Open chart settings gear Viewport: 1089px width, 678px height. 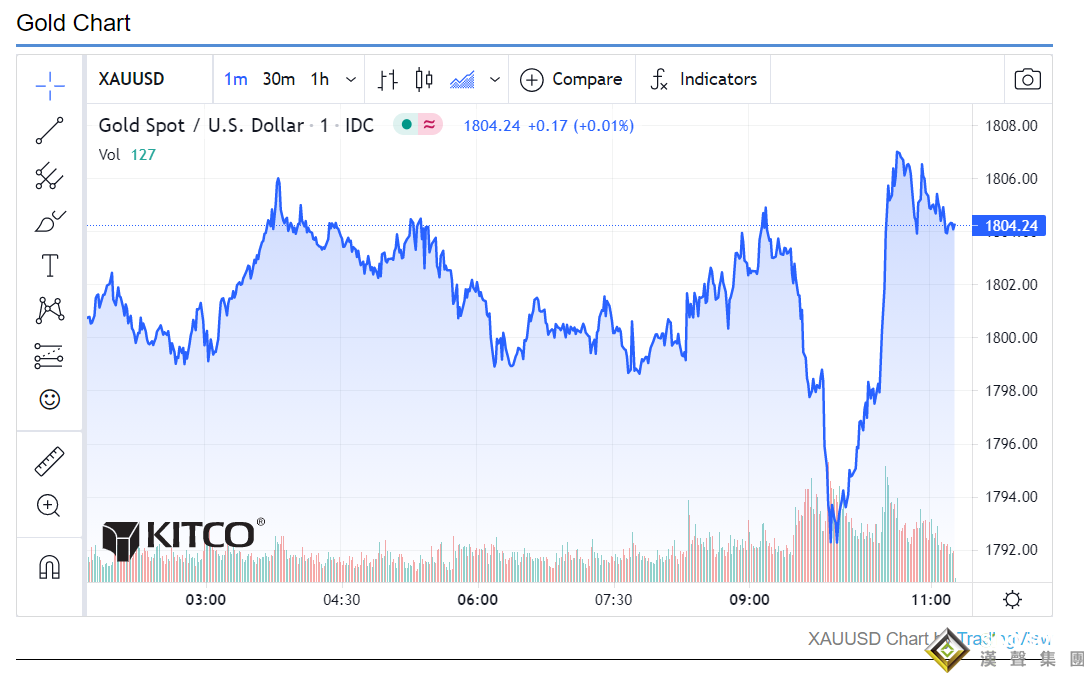coord(1012,600)
